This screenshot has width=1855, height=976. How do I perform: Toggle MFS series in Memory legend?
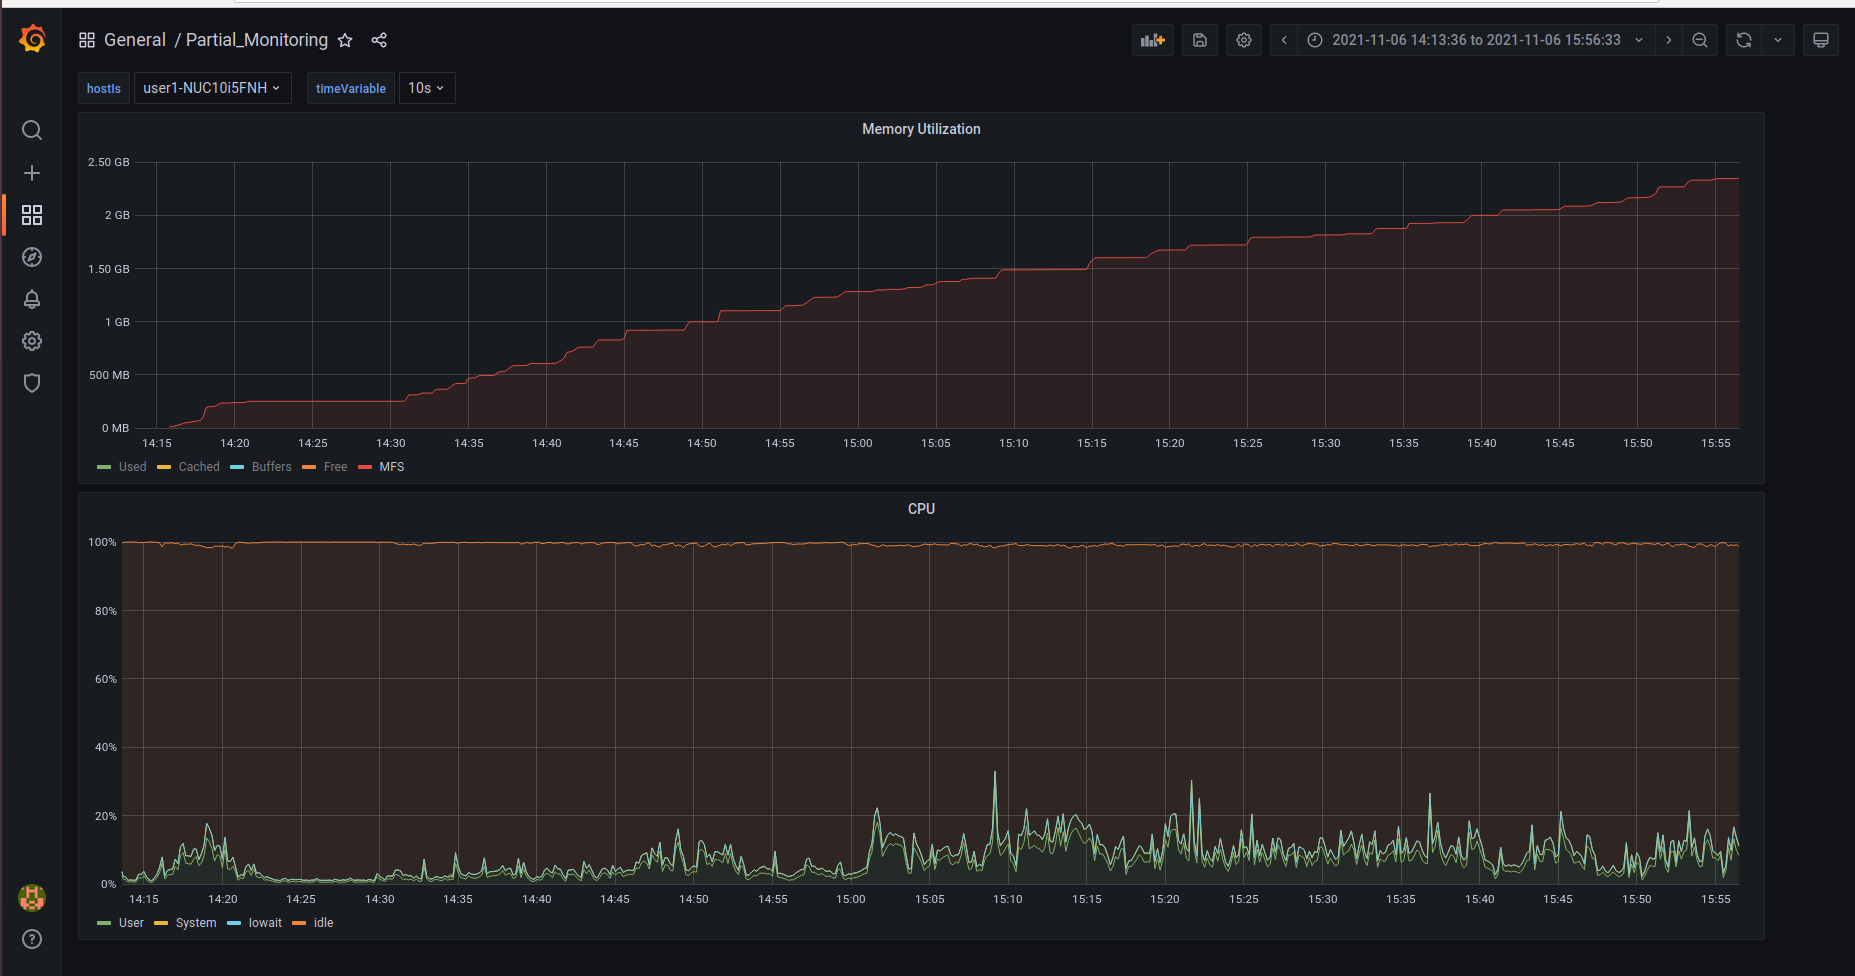pyautogui.click(x=391, y=467)
